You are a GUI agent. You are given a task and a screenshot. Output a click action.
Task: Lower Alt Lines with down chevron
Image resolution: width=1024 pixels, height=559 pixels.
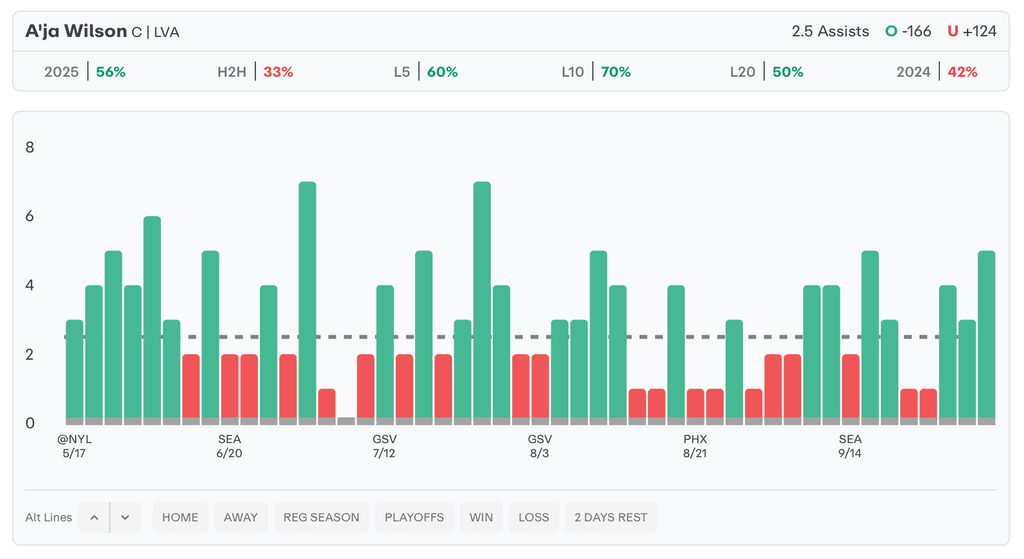pos(125,517)
